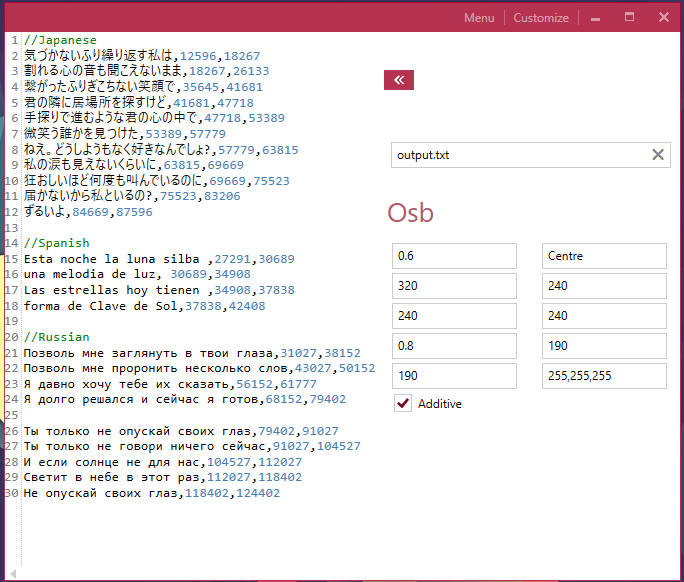Click the horizontal scrollbar left arrow
This screenshot has height=582, width=684.
coord(13,573)
